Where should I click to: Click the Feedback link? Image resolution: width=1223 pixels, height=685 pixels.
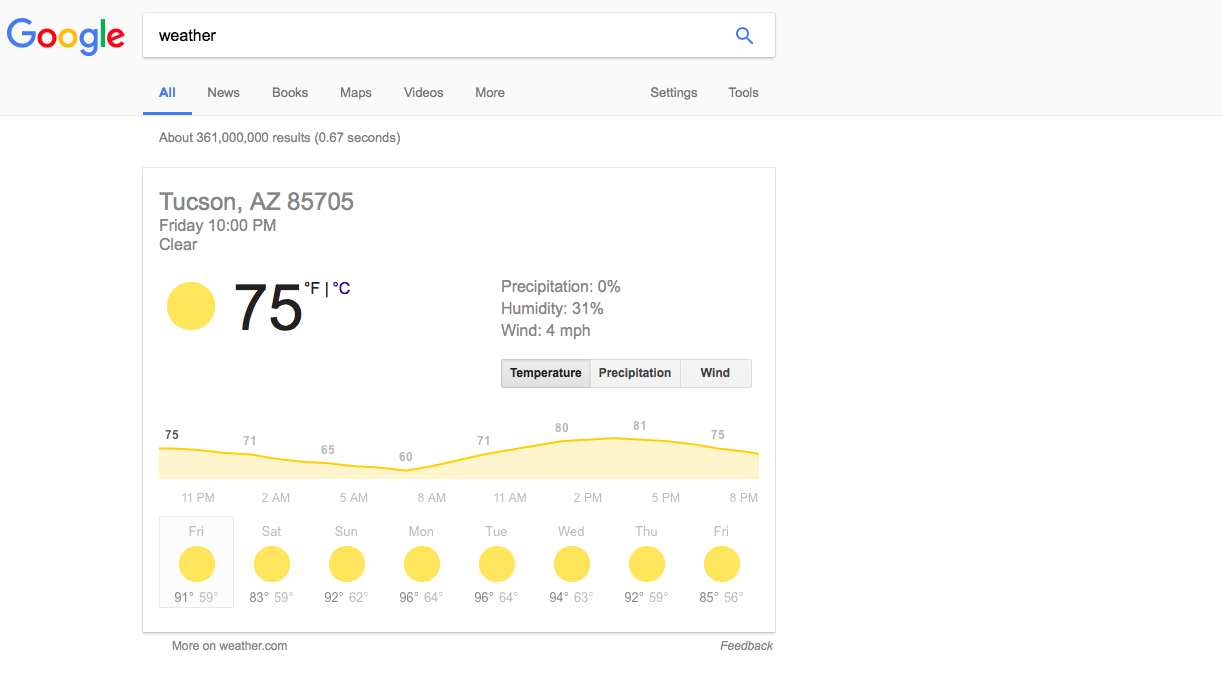click(x=746, y=646)
